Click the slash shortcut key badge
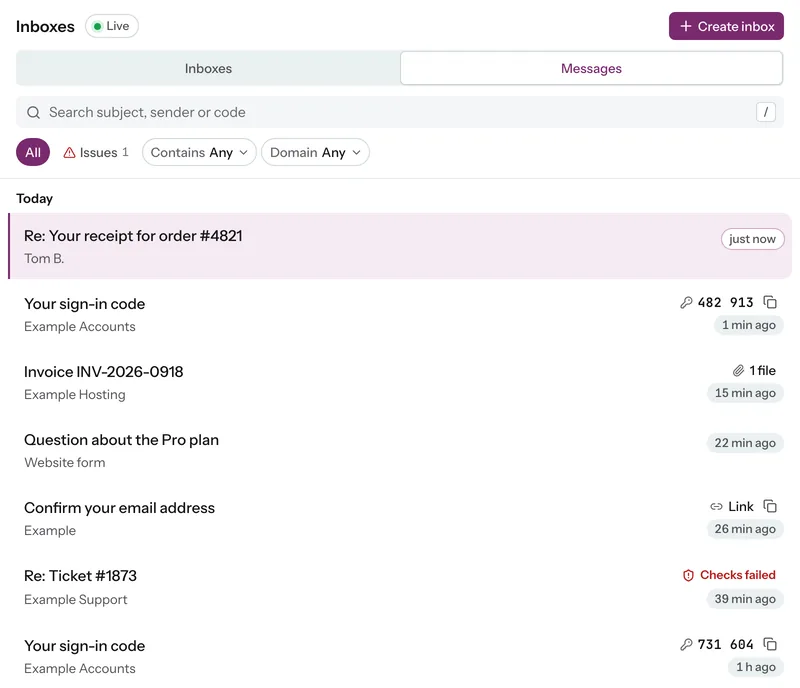The width and height of the screenshot is (800, 688). point(766,112)
